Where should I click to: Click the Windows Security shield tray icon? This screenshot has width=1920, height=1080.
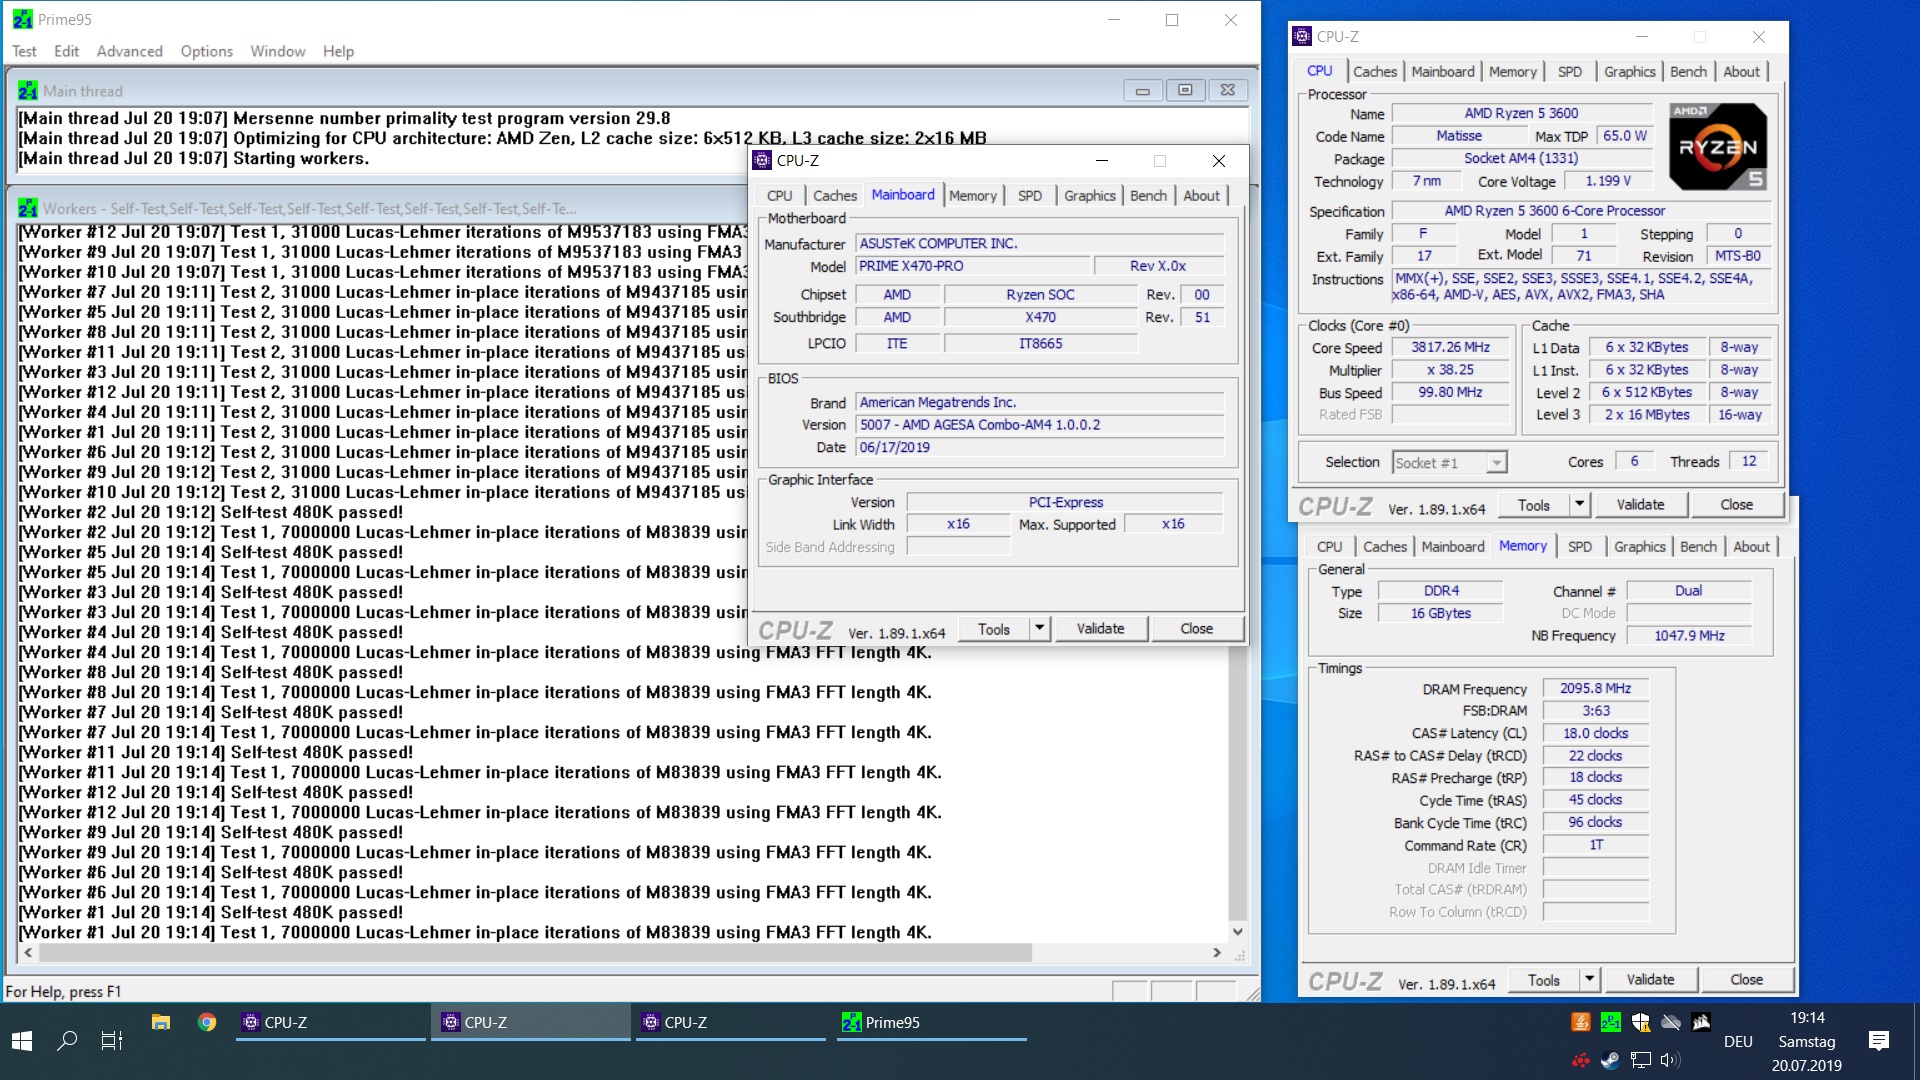click(1640, 1022)
